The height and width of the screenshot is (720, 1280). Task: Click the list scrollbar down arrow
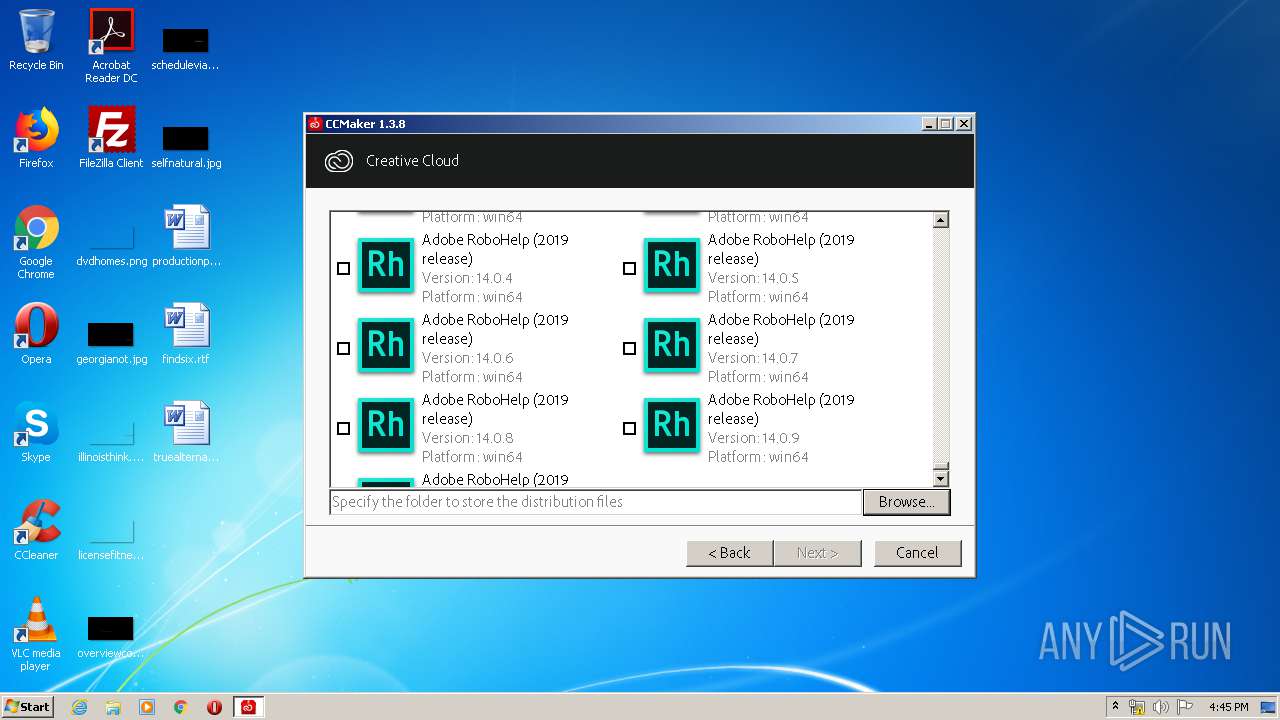click(x=940, y=478)
